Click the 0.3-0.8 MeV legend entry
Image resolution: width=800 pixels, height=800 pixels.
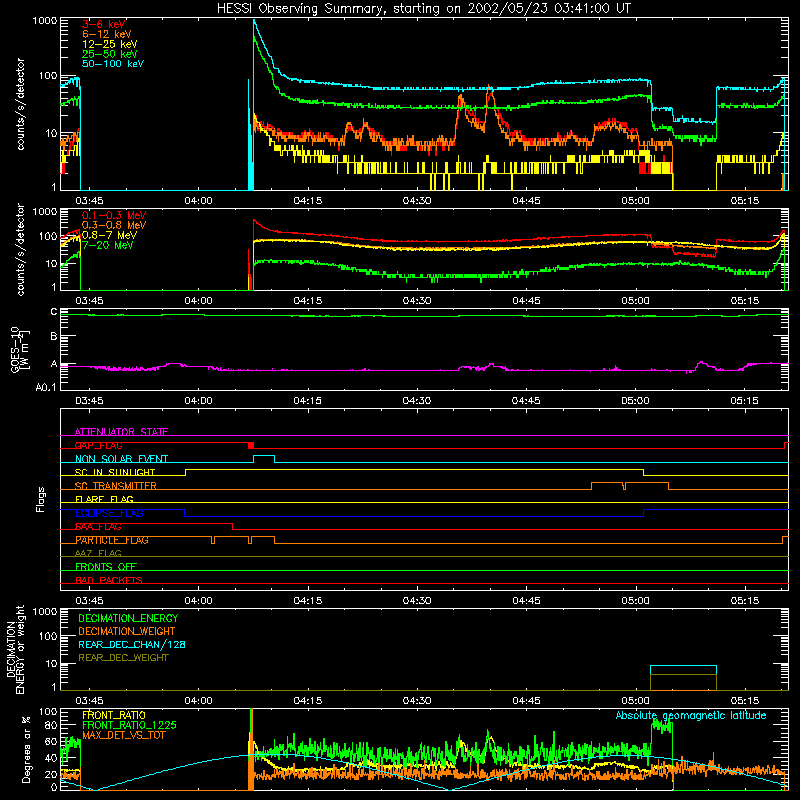[x=114, y=225]
